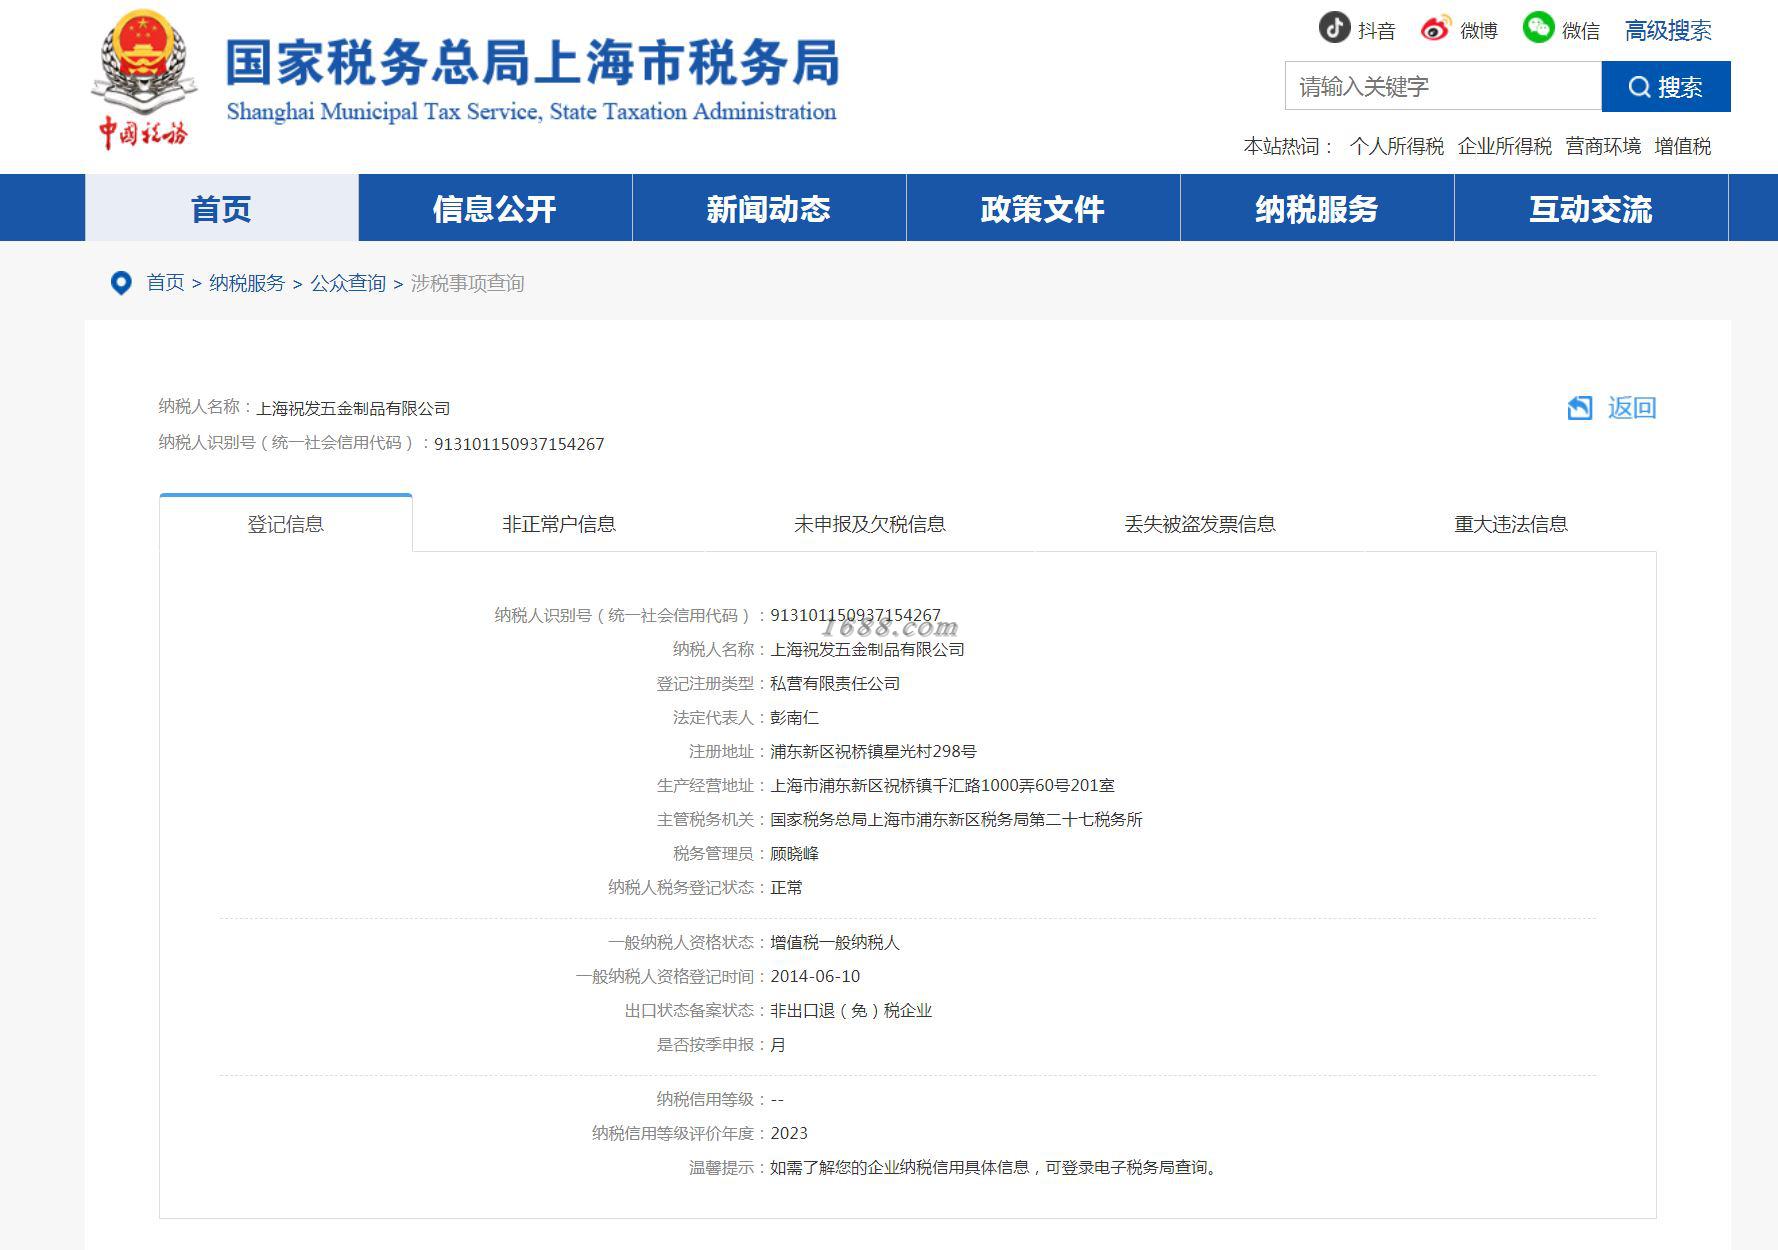Open hot keyword 企业所得税

click(x=1504, y=146)
